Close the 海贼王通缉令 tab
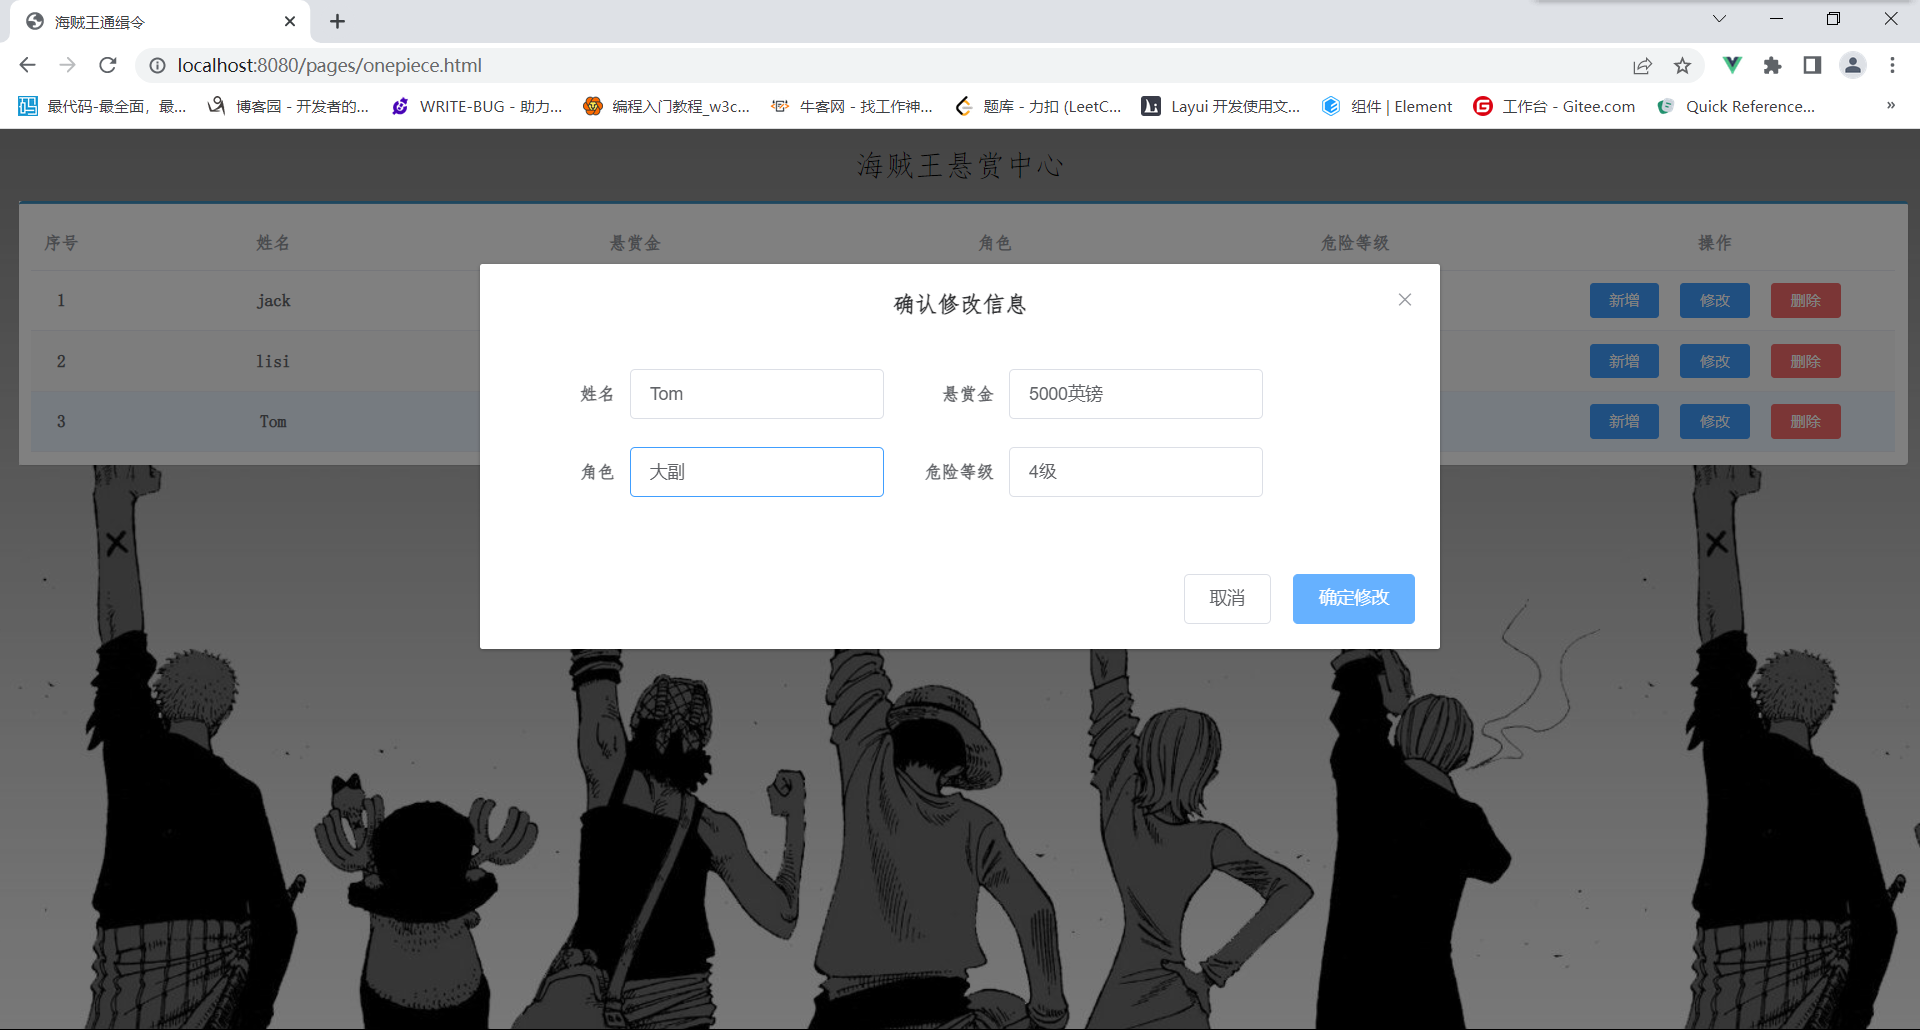Image resolution: width=1920 pixels, height=1030 pixels. [290, 21]
